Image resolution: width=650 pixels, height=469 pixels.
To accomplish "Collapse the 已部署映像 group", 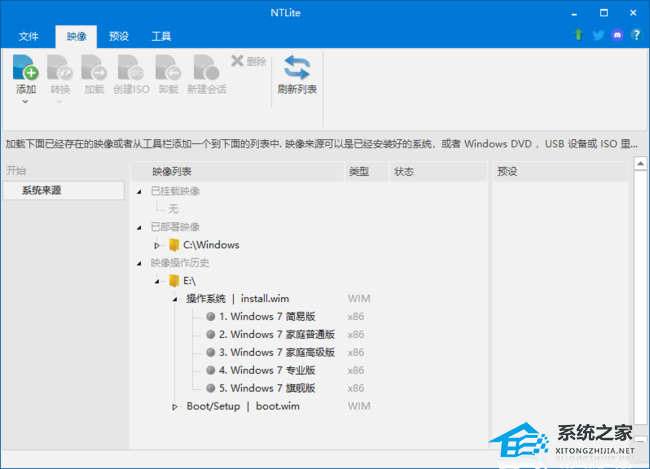I will (x=139, y=227).
